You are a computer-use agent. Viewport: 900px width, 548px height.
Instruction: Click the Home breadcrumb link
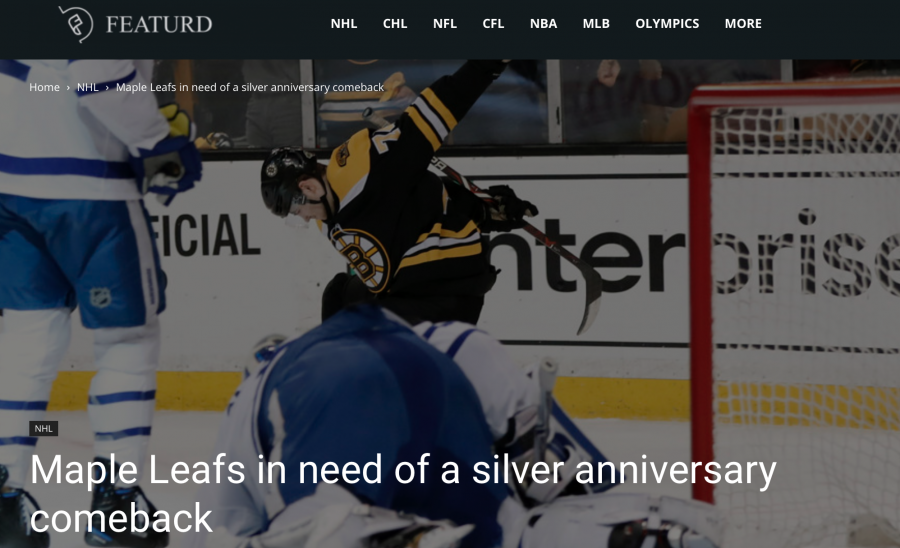click(x=44, y=87)
